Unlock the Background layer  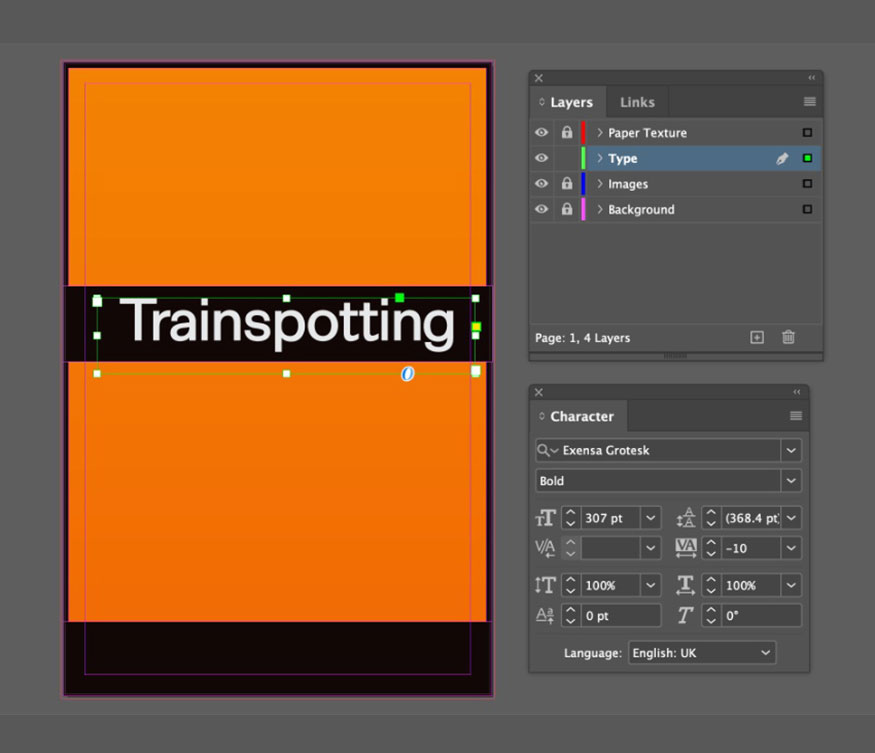tap(567, 209)
